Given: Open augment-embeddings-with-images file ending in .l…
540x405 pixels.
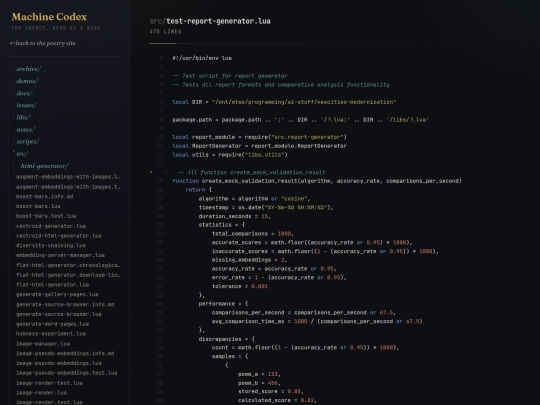Looking at the screenshot, I should [x=68, y=177].
